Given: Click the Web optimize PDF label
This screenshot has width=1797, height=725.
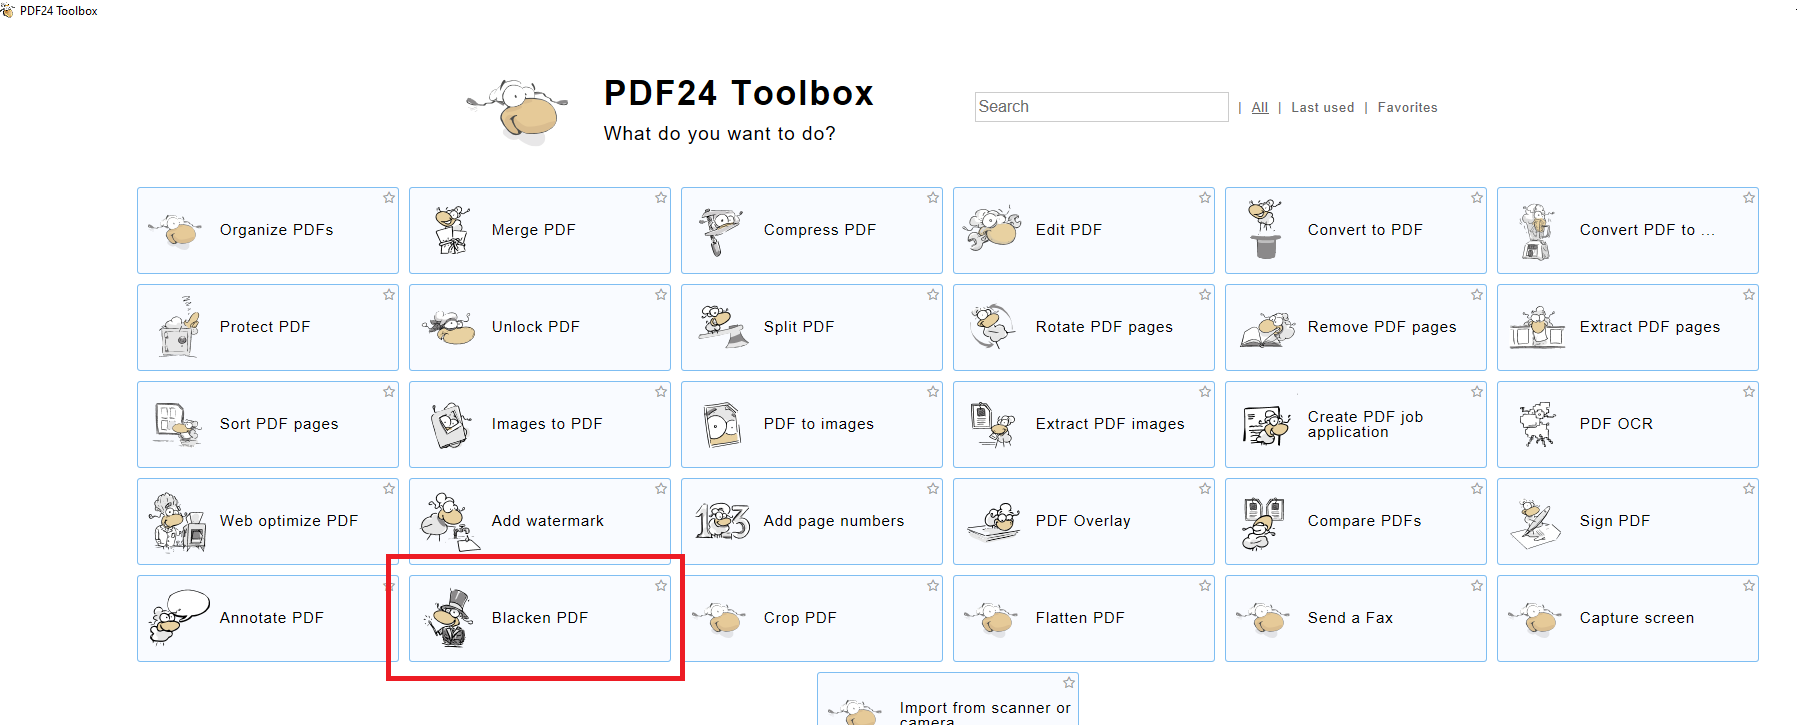Looking at the screenshot, I should point(289,521).
